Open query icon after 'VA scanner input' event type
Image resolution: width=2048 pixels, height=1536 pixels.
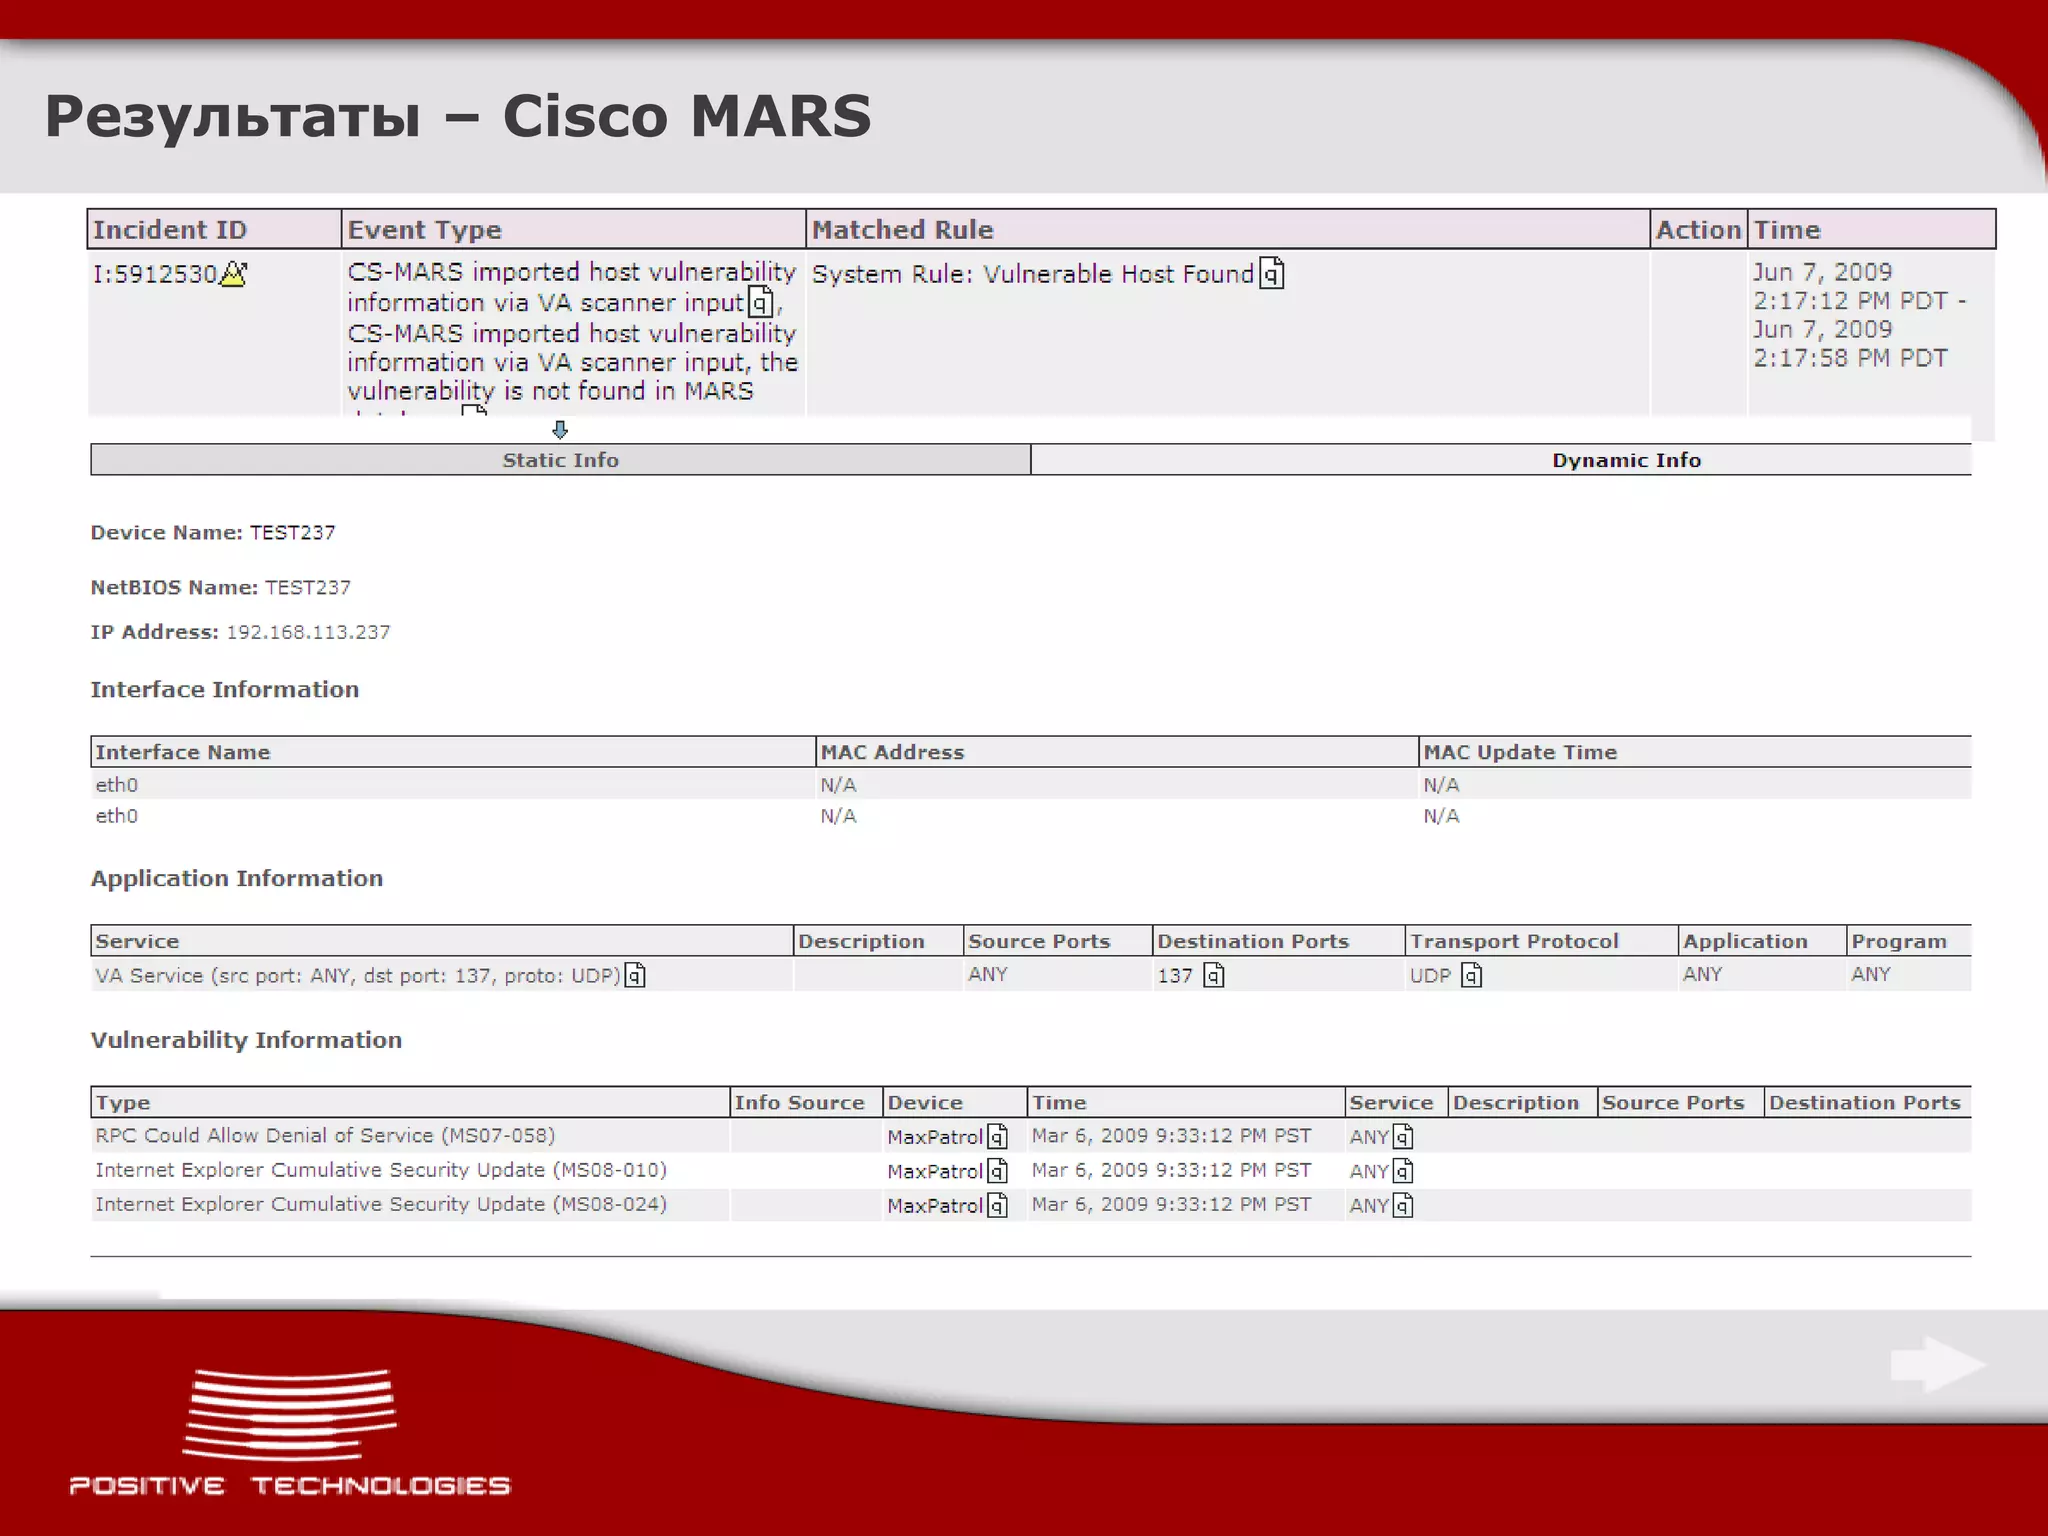pyautogui.click(x=760, y=301)
